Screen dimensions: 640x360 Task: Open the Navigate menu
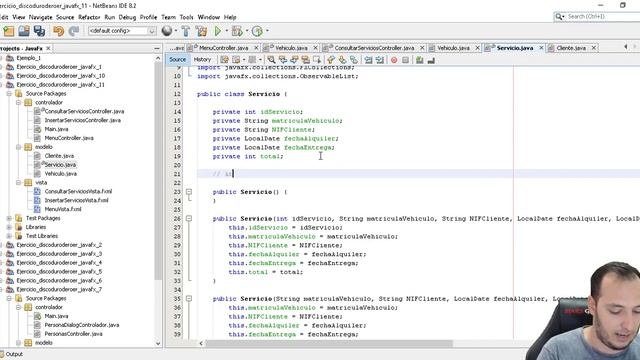point(40,17)
